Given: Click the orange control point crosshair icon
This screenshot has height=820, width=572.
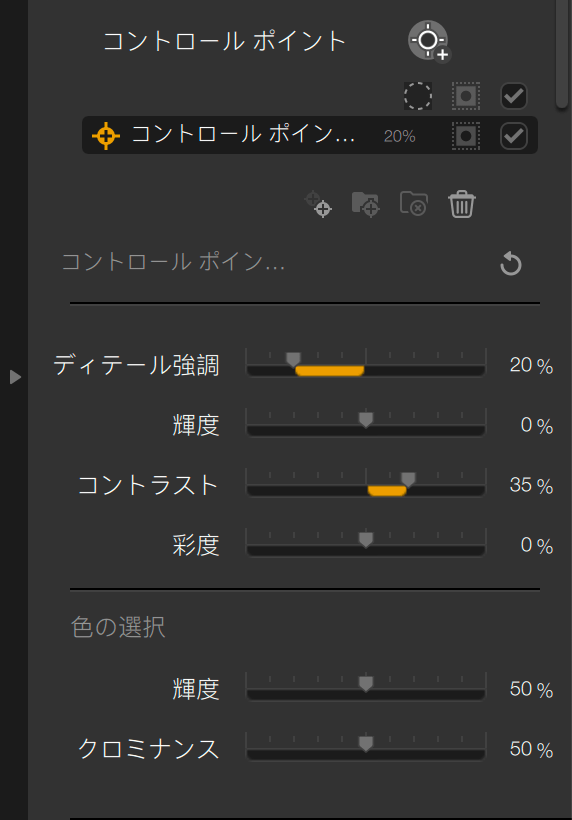Looking at the screenshot, I should (x=106, y=136).
